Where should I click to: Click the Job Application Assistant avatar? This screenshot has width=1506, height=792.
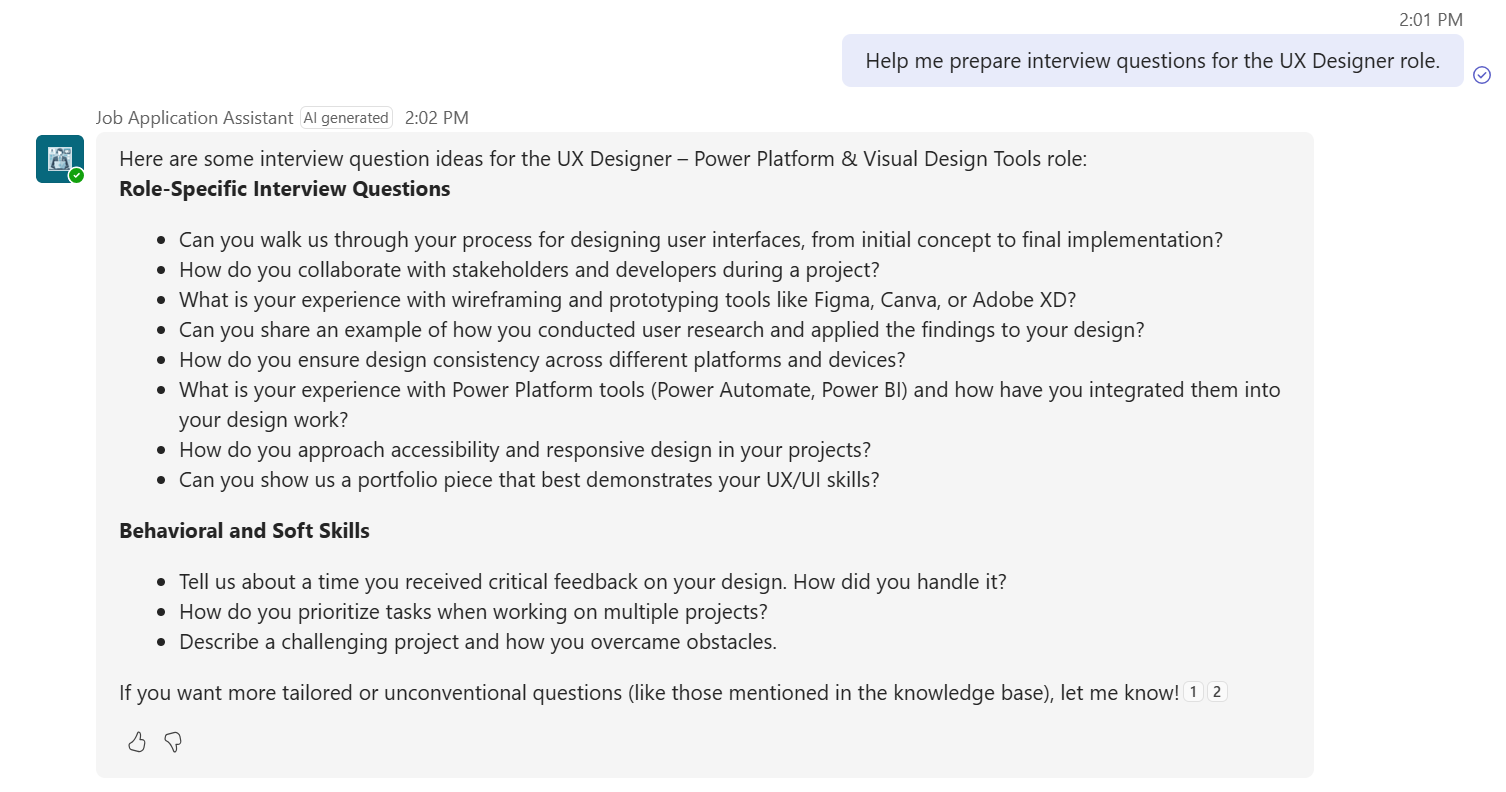click(x=59, y=158)
